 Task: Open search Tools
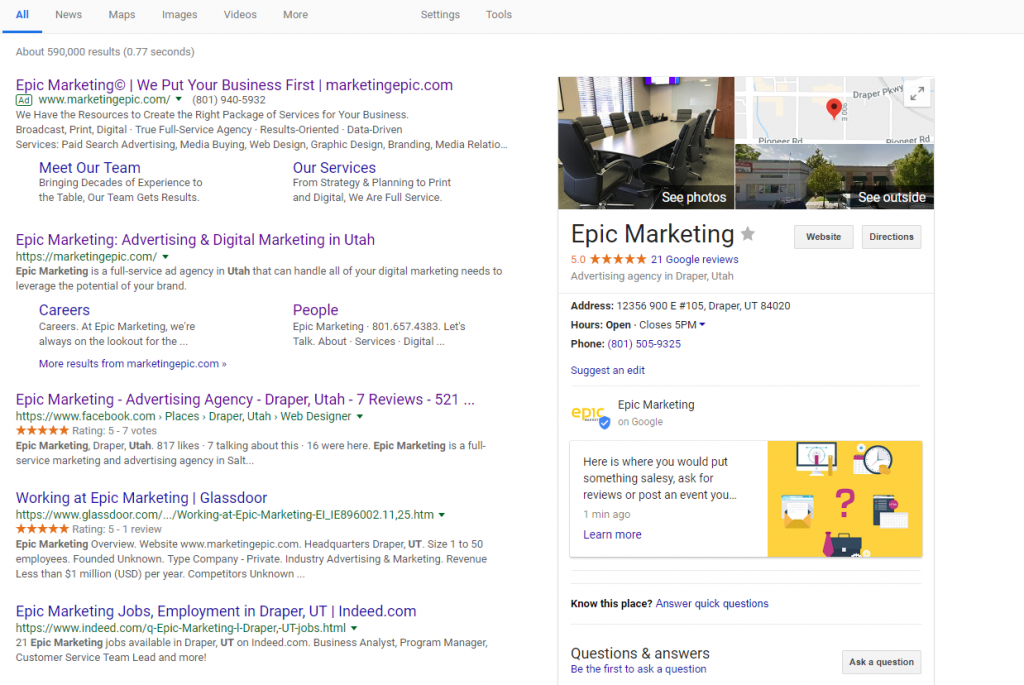click(499, 14)
